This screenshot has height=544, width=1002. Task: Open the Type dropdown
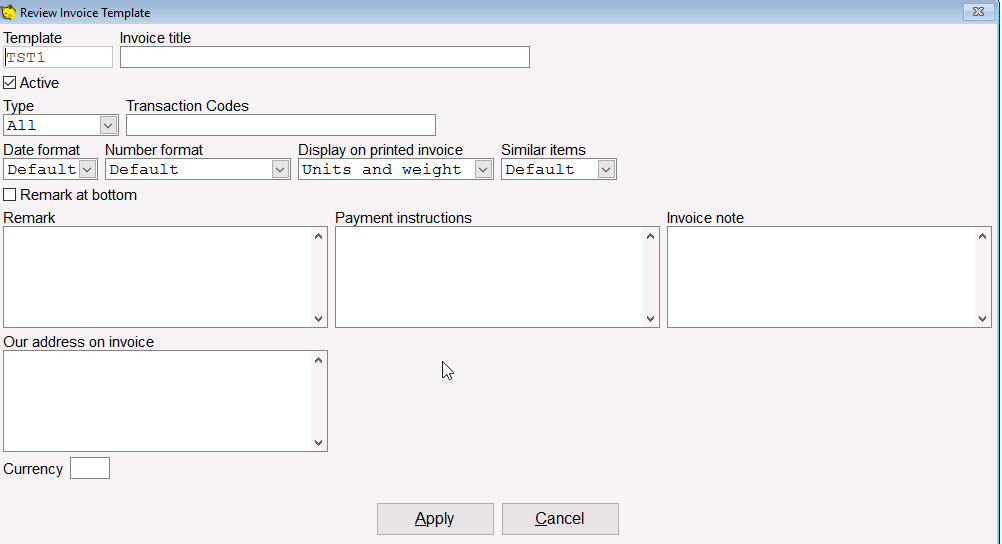click(108, 125)
